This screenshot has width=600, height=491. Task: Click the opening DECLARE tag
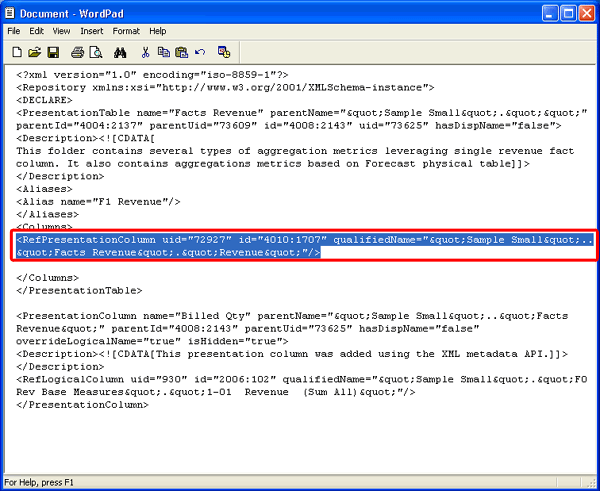click(x=44, y=100)
